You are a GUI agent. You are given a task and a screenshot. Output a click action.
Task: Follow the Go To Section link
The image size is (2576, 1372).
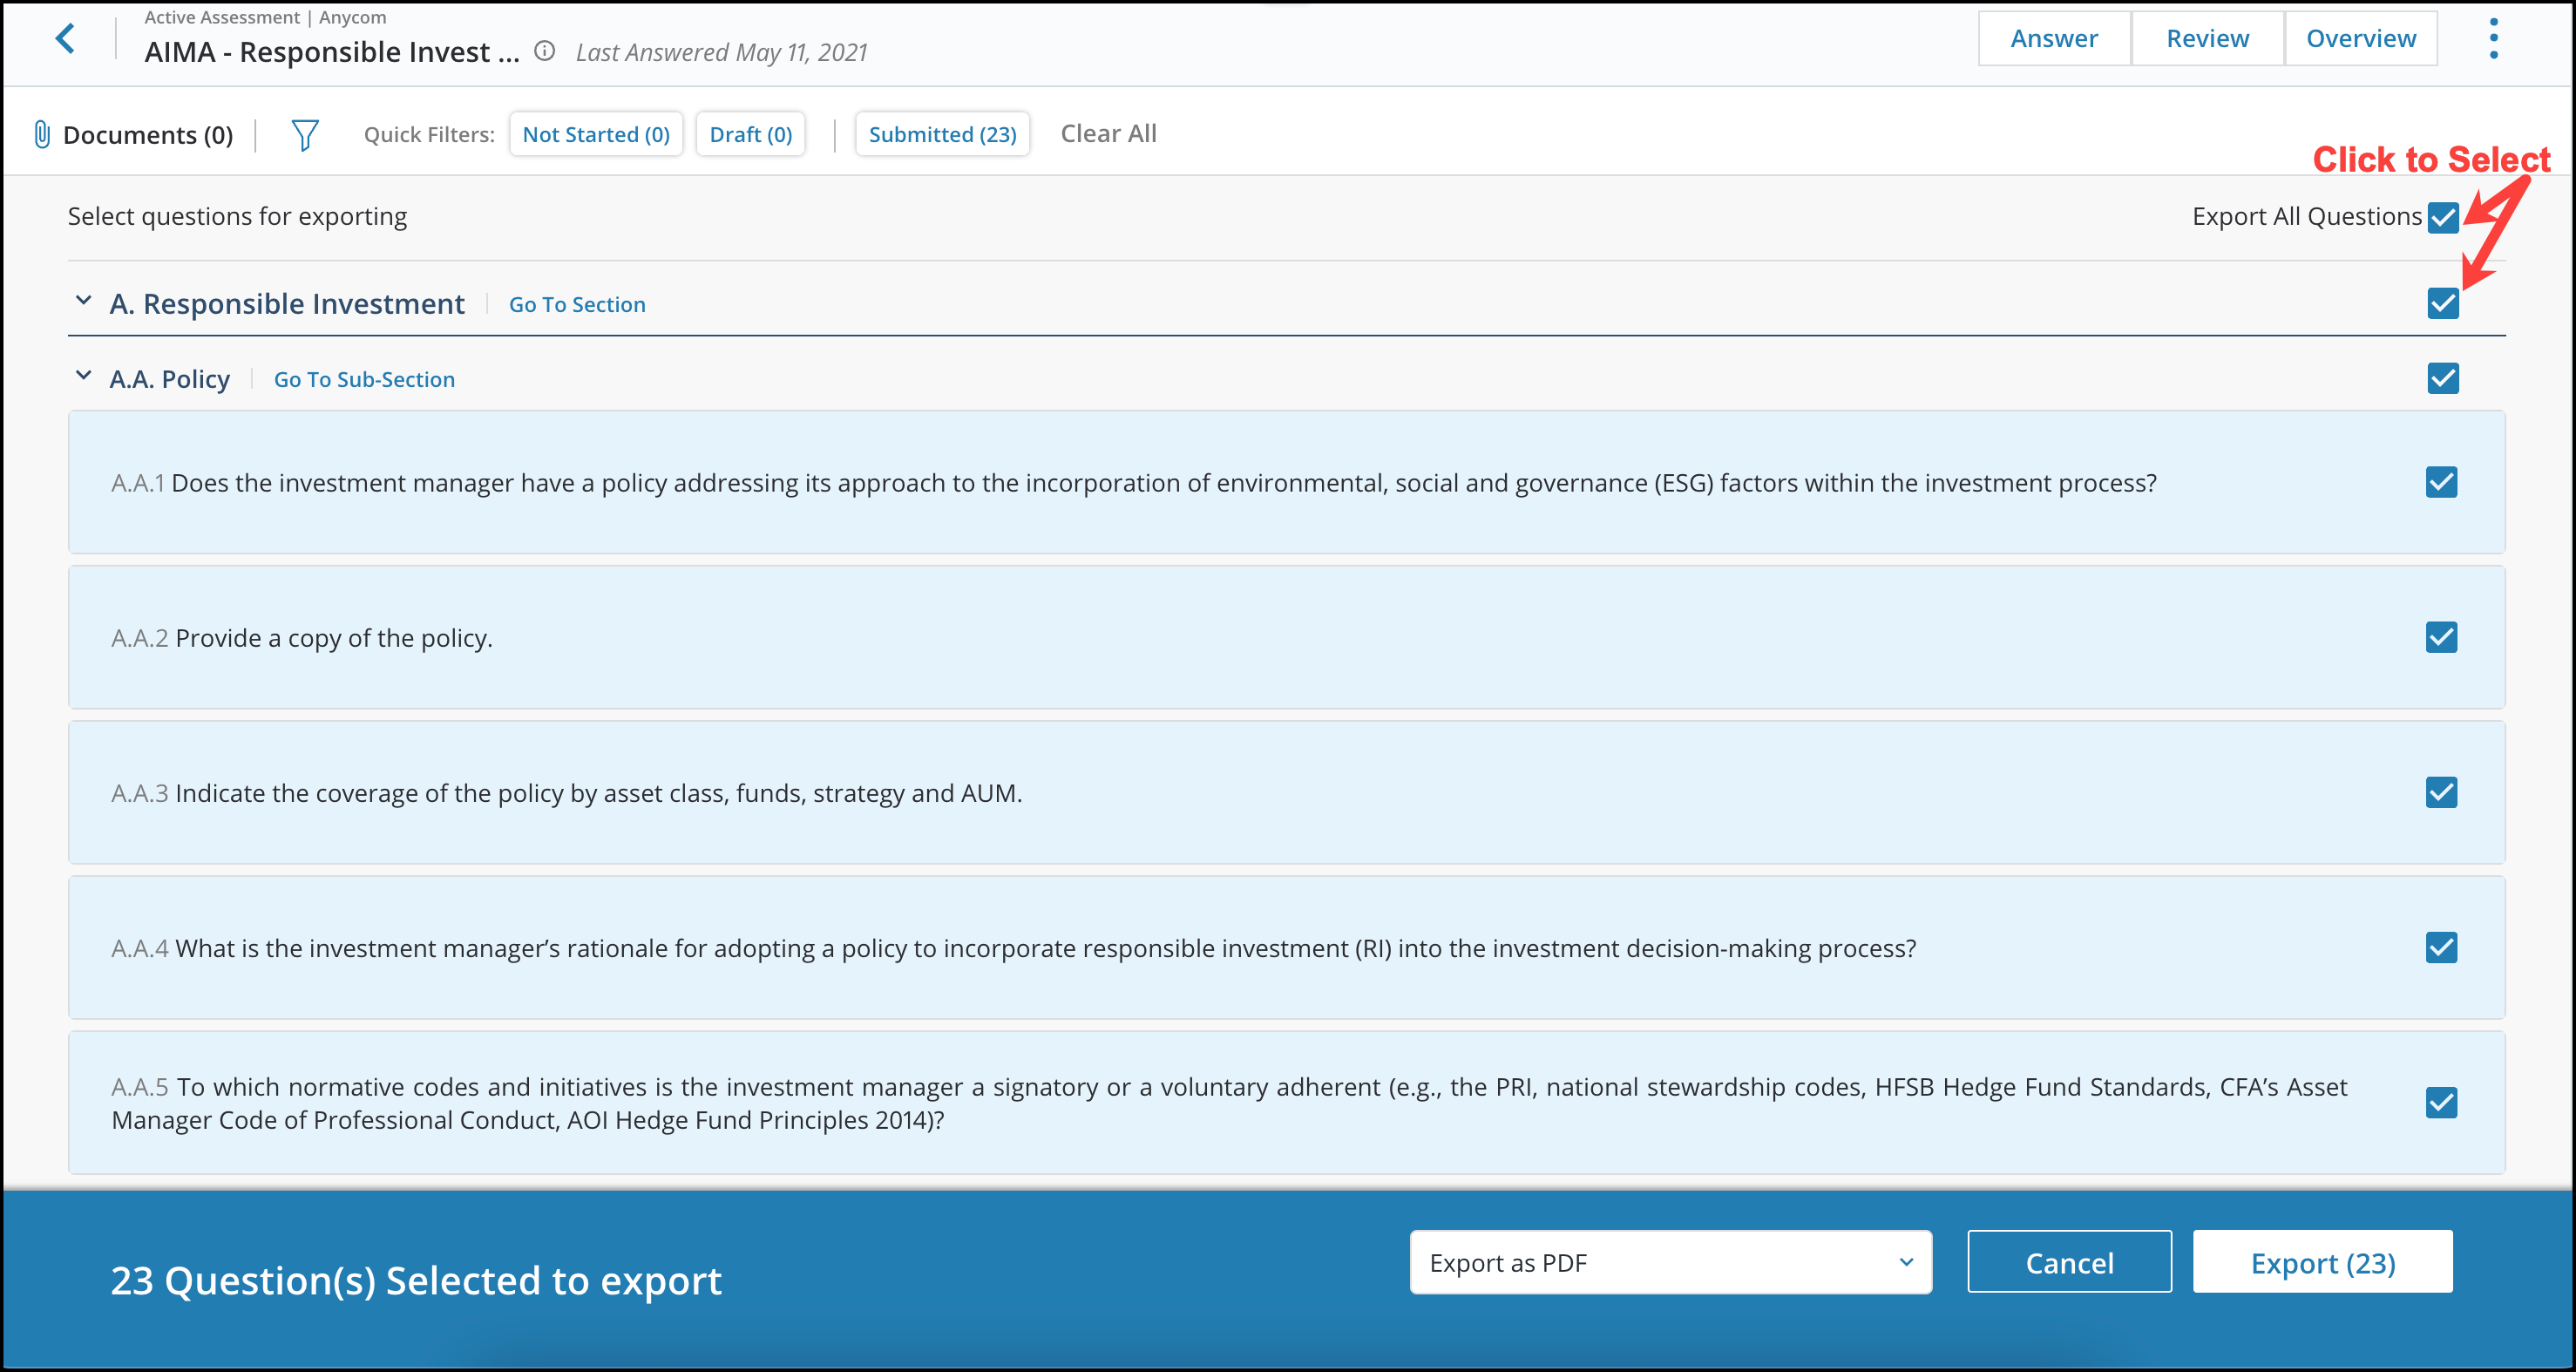pyautogui.click(x=577, y=305)
